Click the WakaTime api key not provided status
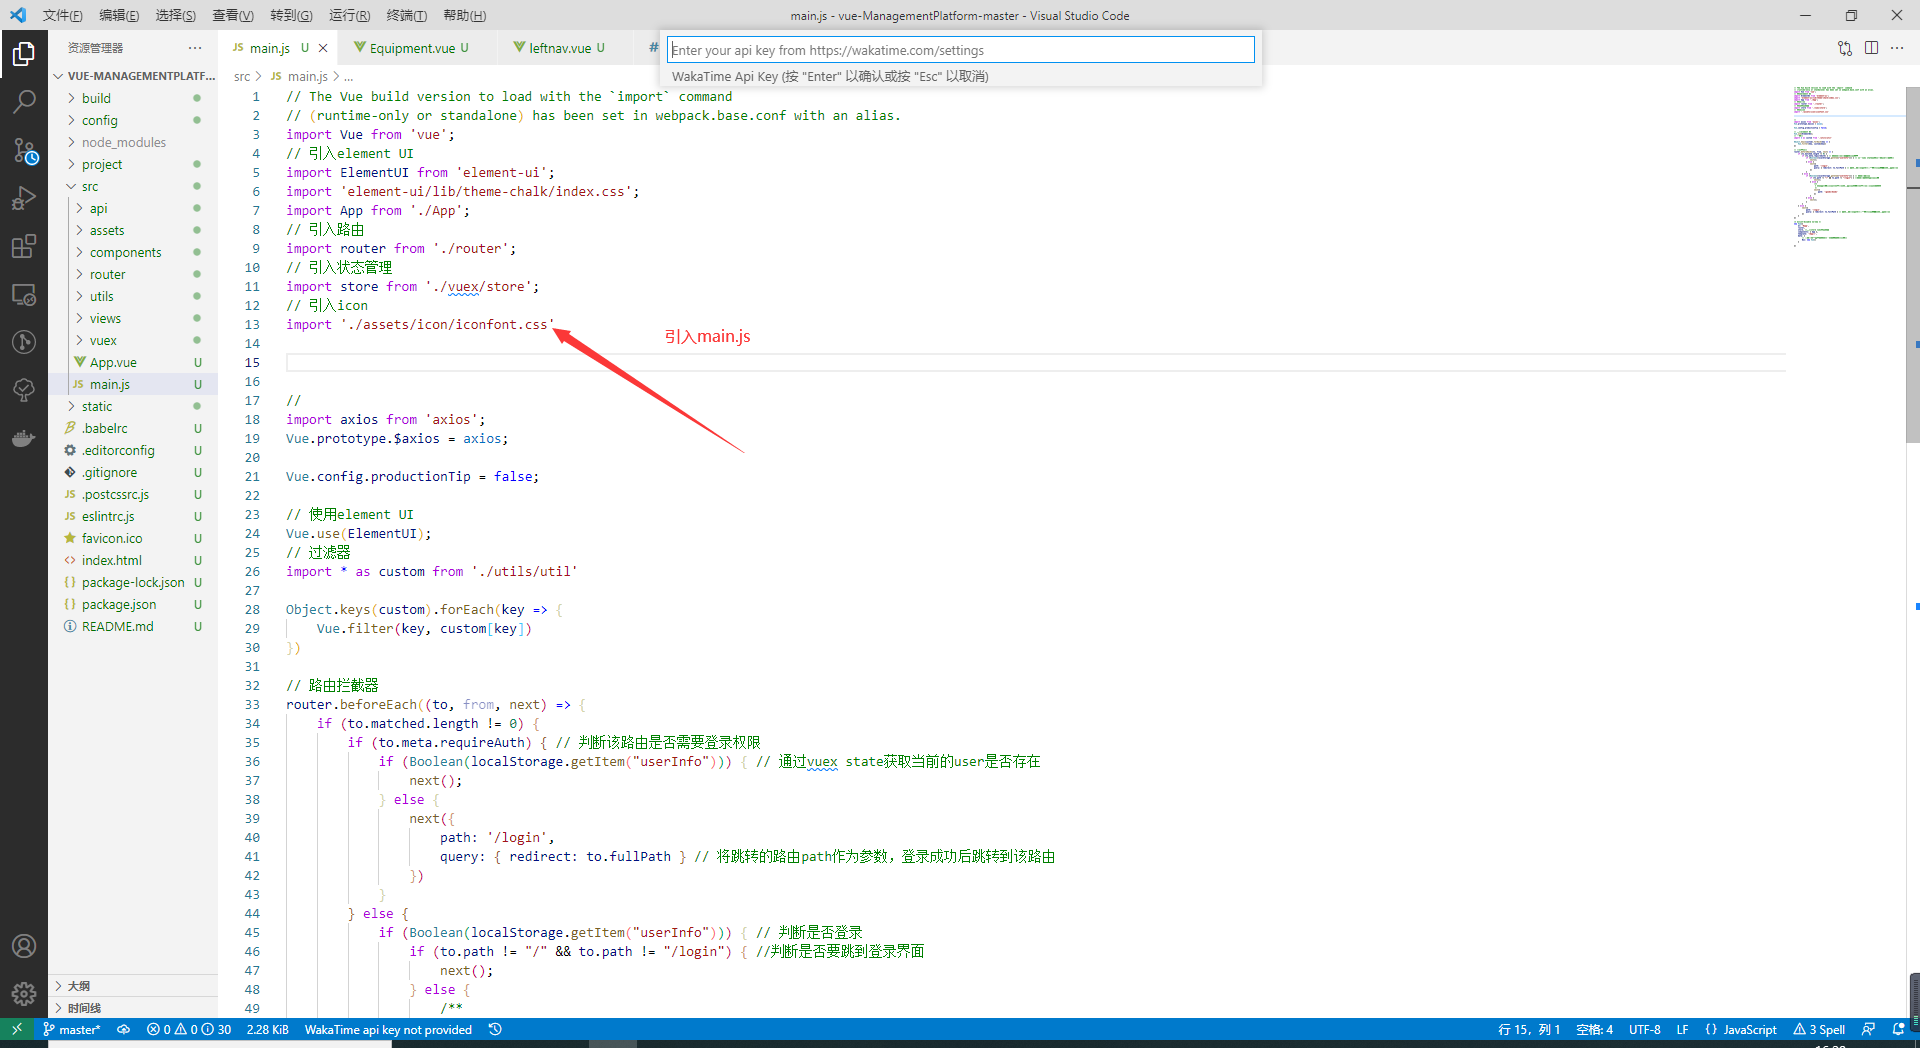Viewport: 1920px width, 1048px height. click(x=388, y=1029)
